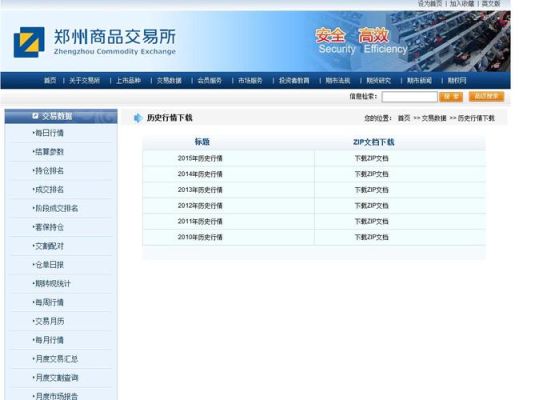Click the 交易数据 sidebar header
Viewport: 535px width, 400px height.
(x=61, y=116)
